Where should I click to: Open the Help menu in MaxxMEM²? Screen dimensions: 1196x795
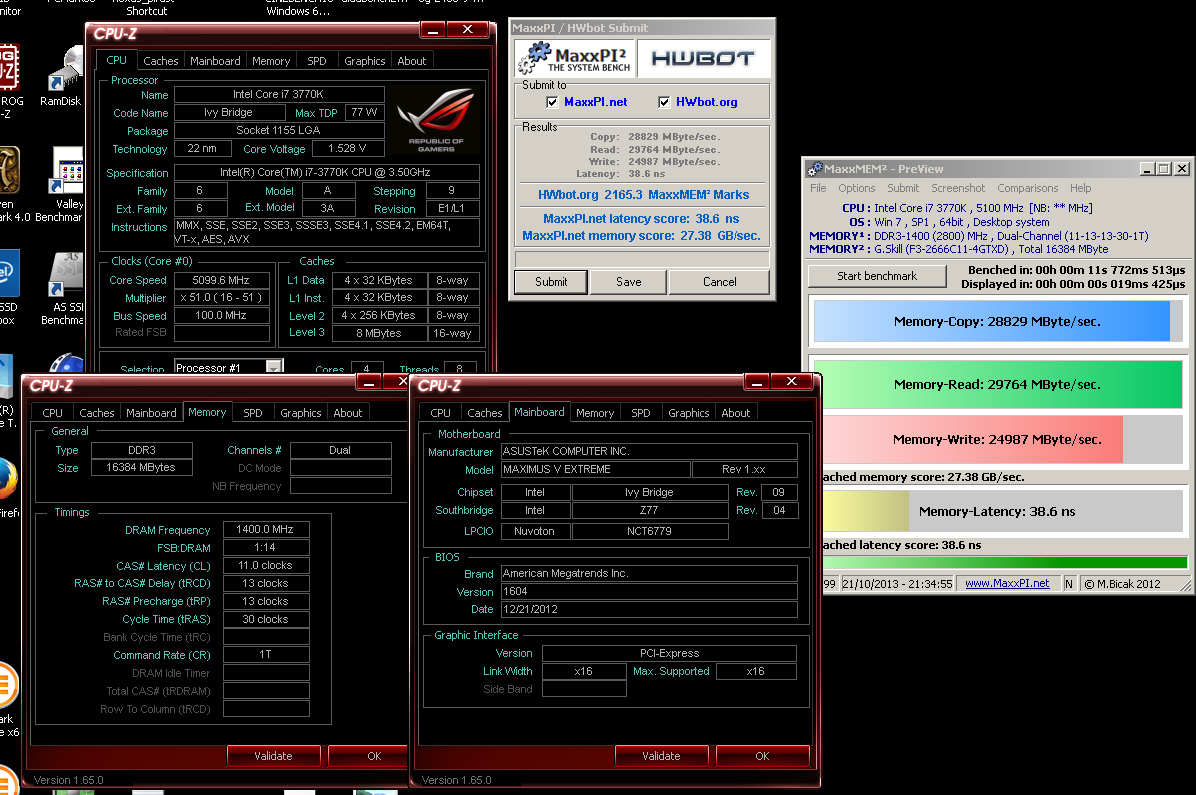tap(1080, 188)
